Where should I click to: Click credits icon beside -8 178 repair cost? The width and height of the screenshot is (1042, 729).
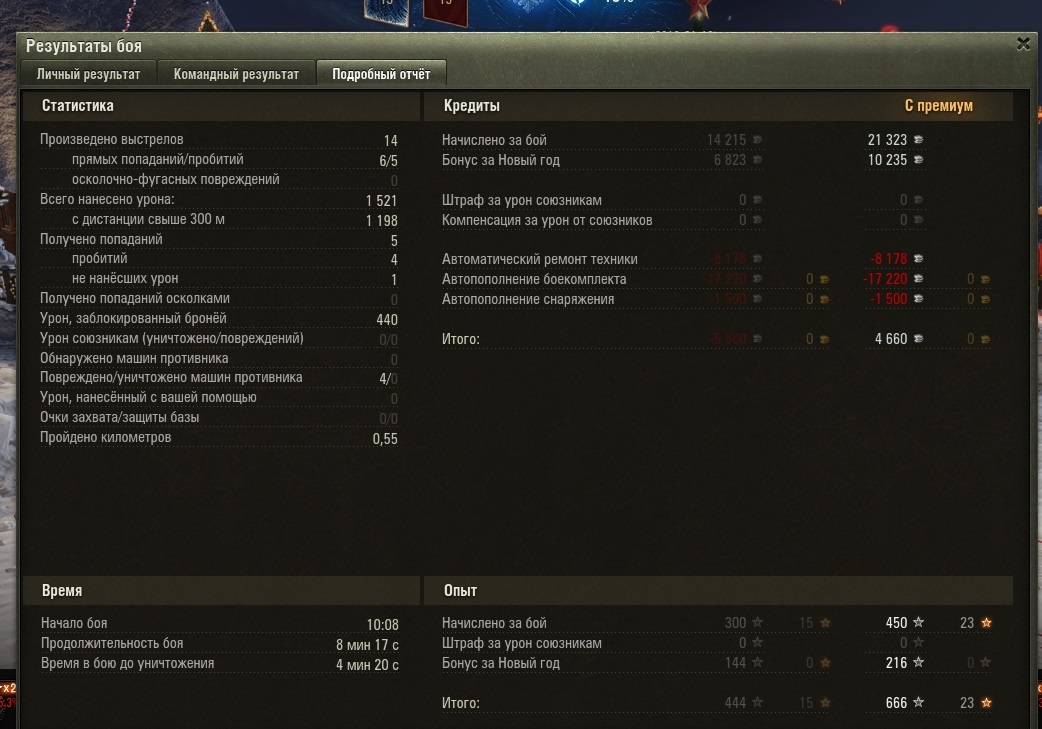[918, 259]
